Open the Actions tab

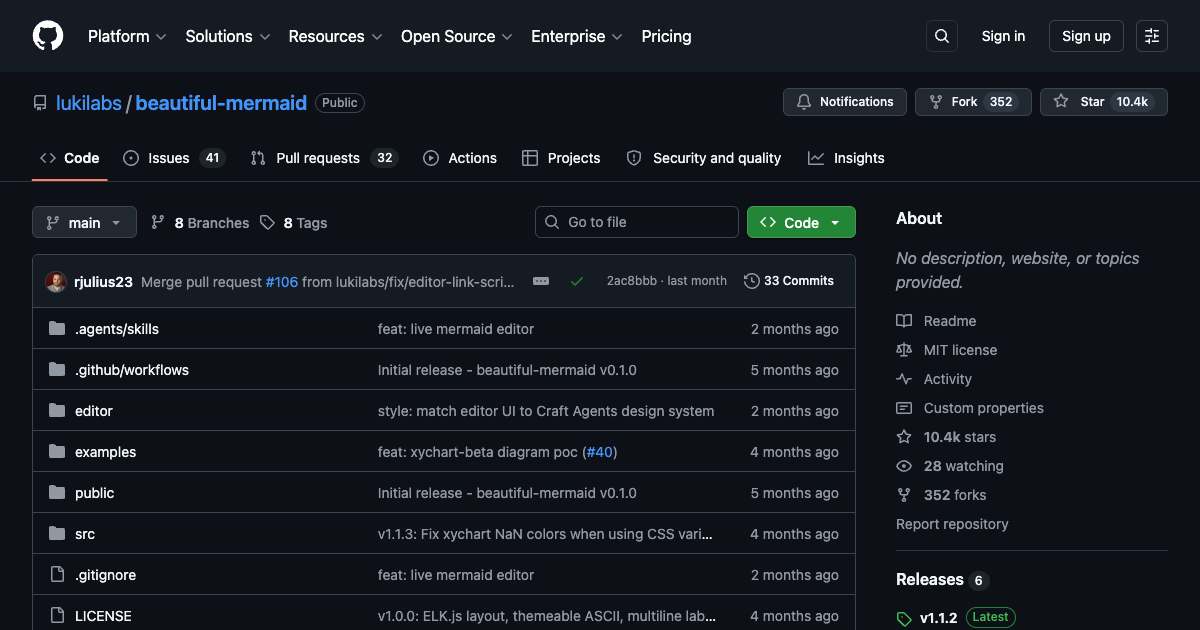point(460,158)
